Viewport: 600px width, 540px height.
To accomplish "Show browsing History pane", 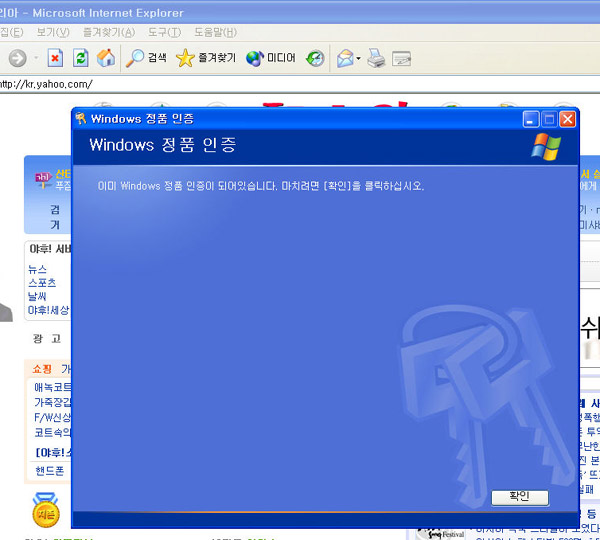I will pyautogui.click(x=315, y=58).
